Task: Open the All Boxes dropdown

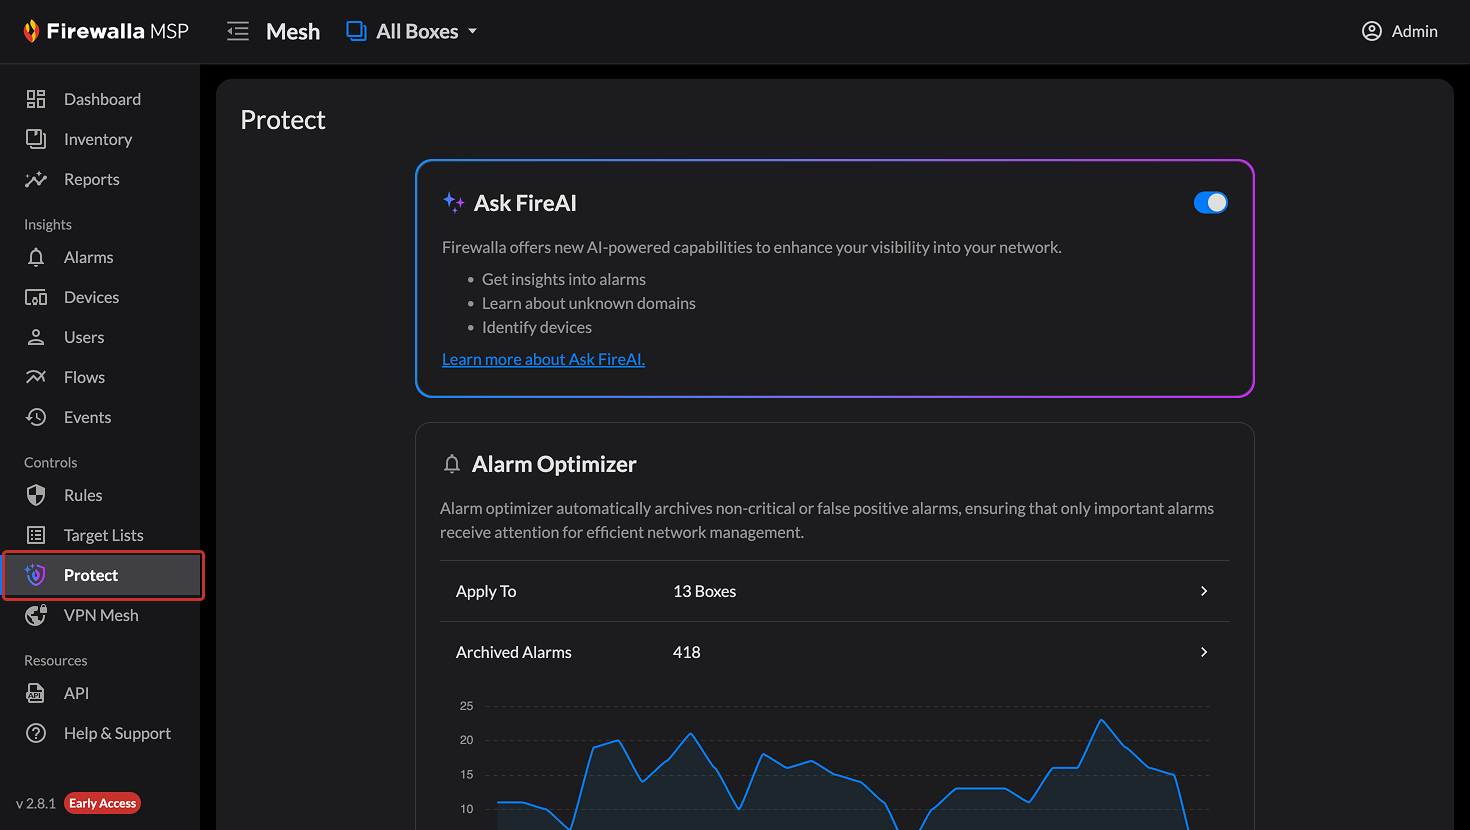Action: 412,31
